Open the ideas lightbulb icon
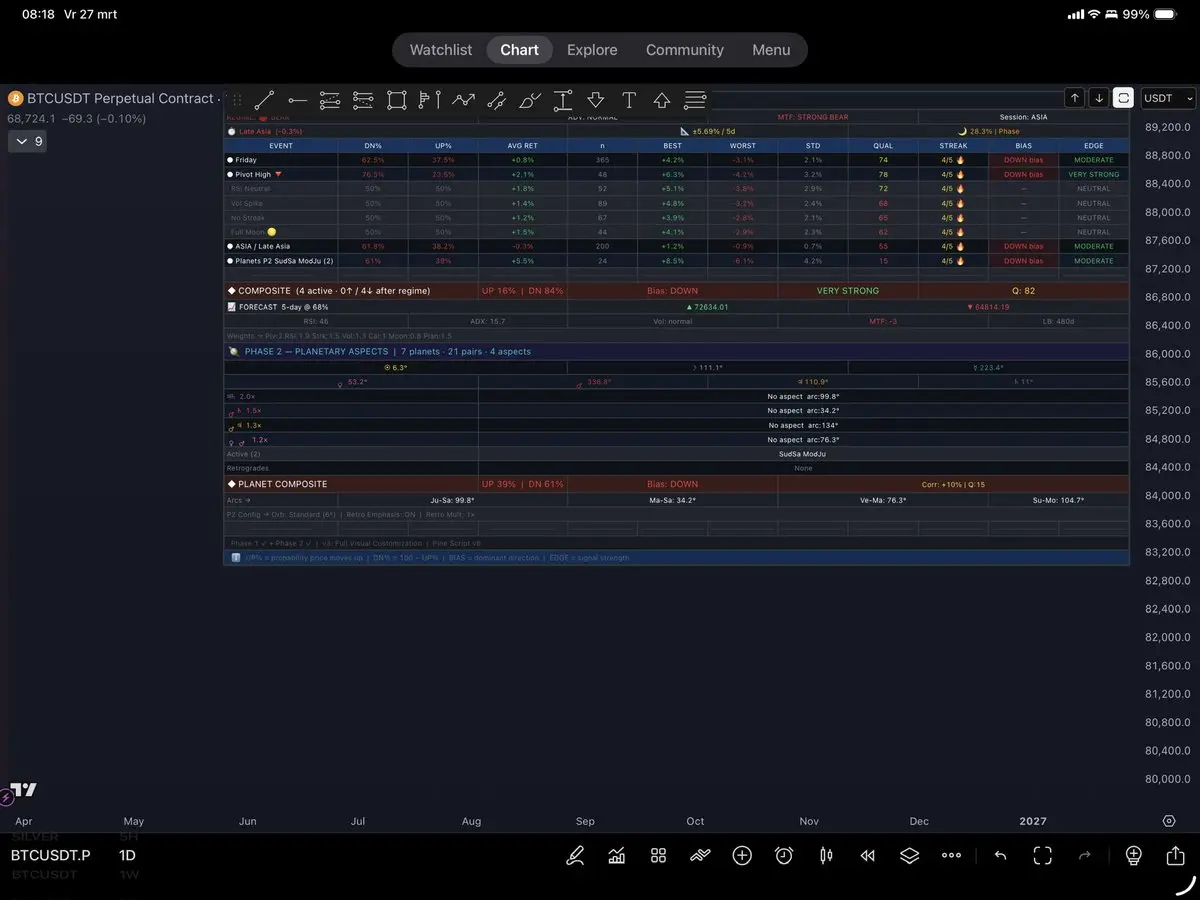 click(x=1133, y=855)
